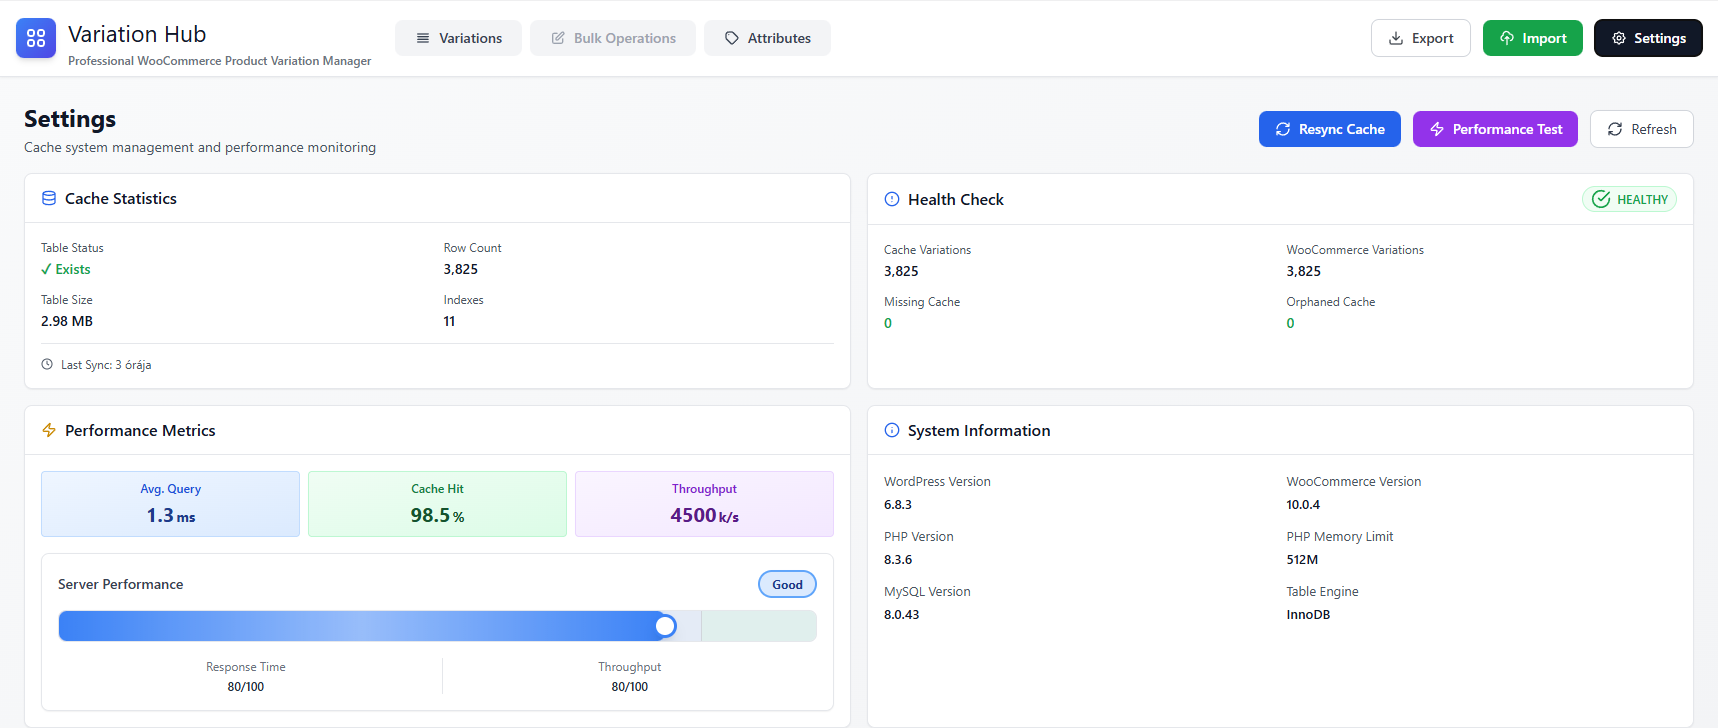Switch to the Attributes tab
Screen dimensions: 1718x728
[767, 38]
